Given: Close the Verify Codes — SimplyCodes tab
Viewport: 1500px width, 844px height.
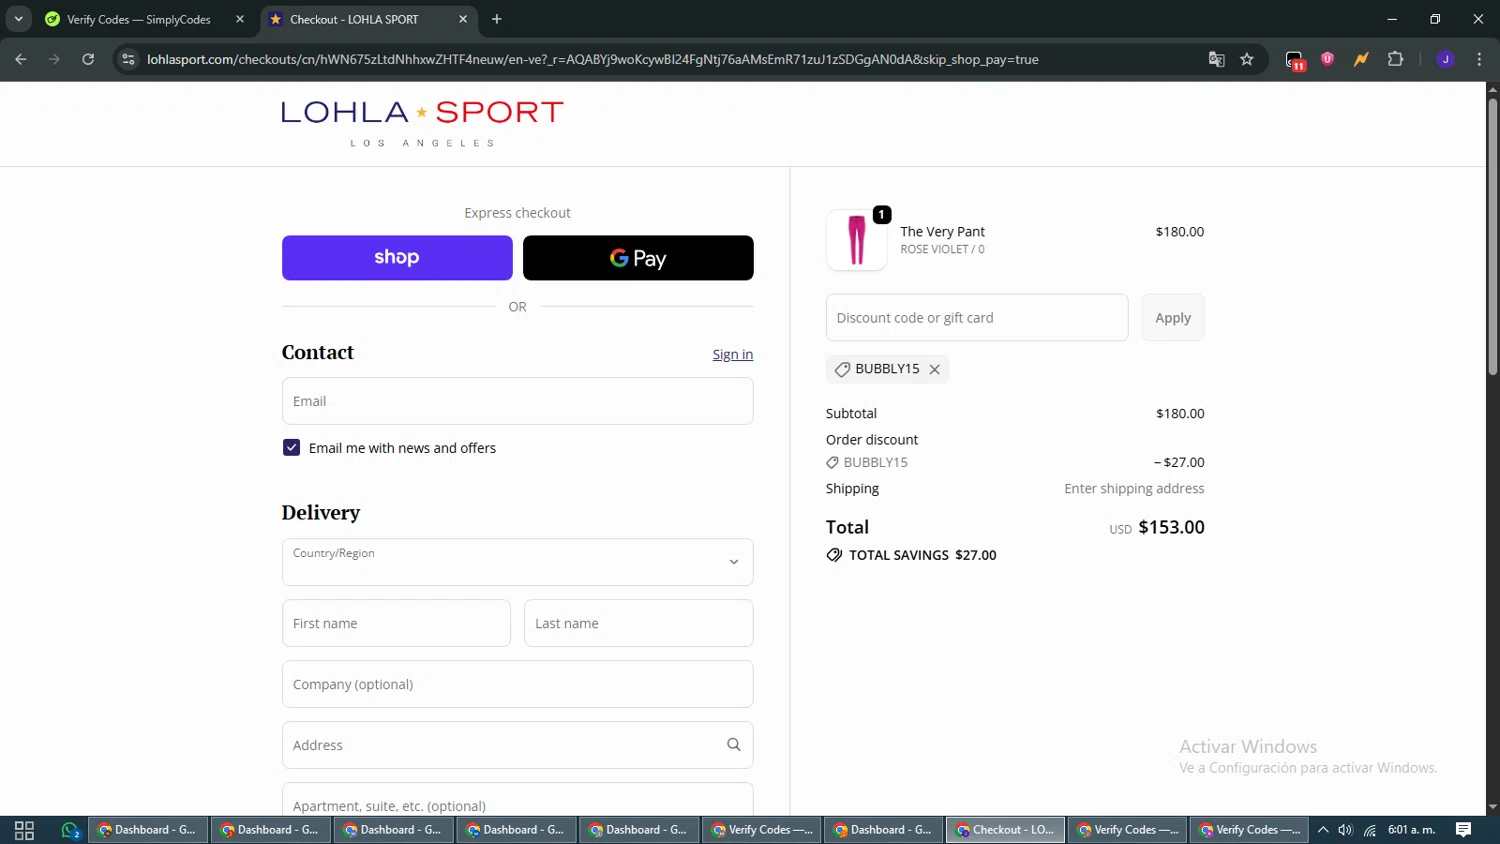Looking at the screenshot, I should [x=240, y=19].
